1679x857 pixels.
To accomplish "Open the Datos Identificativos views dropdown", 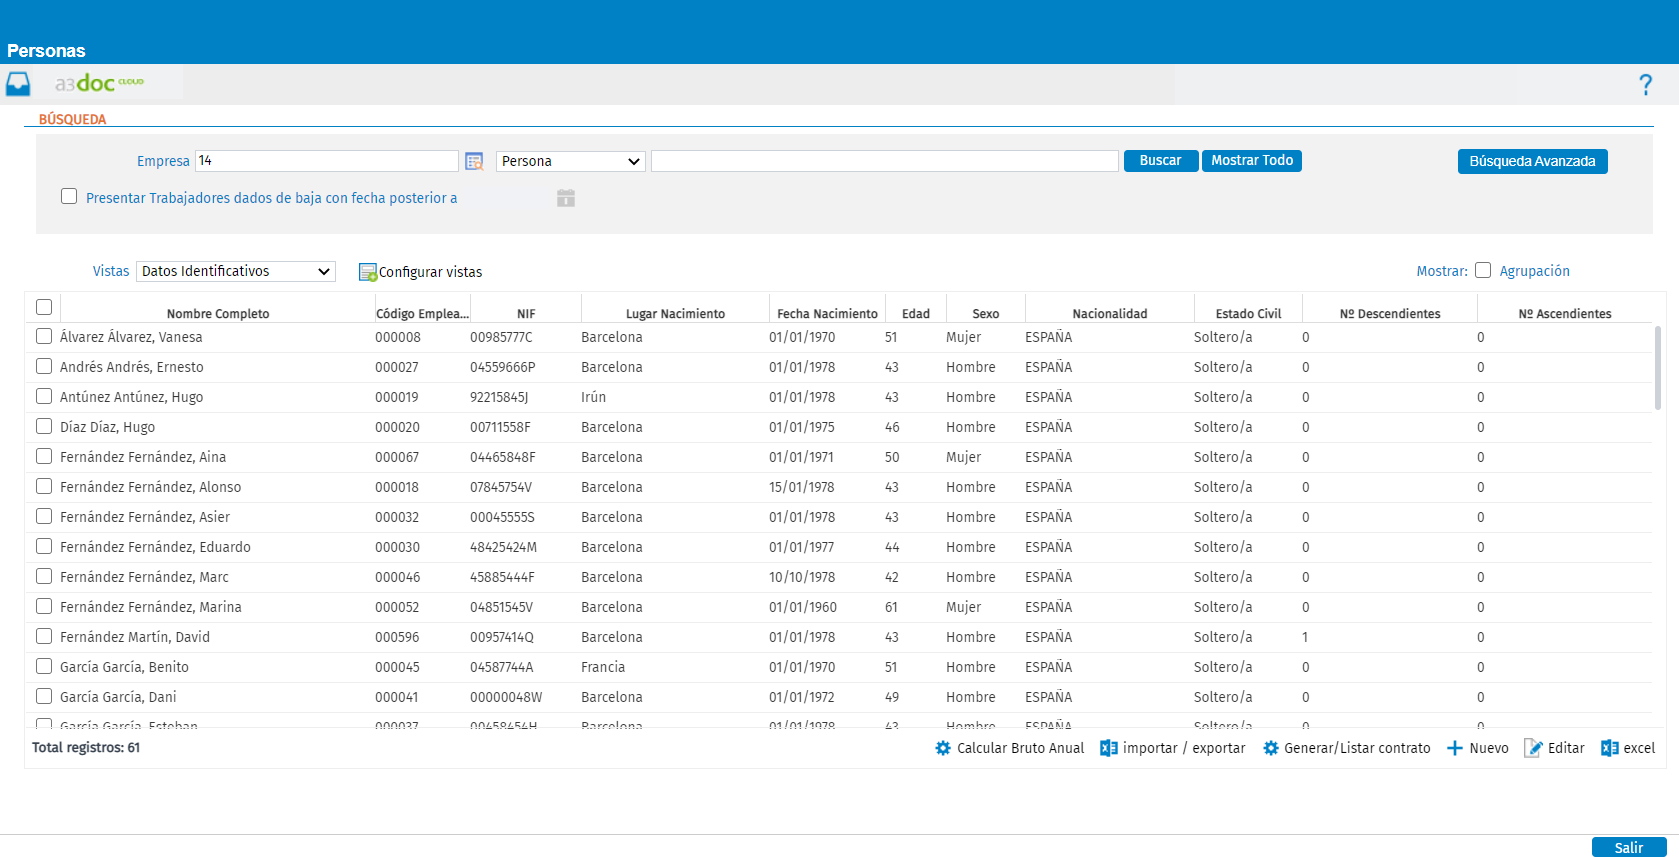I will [236, 271].
